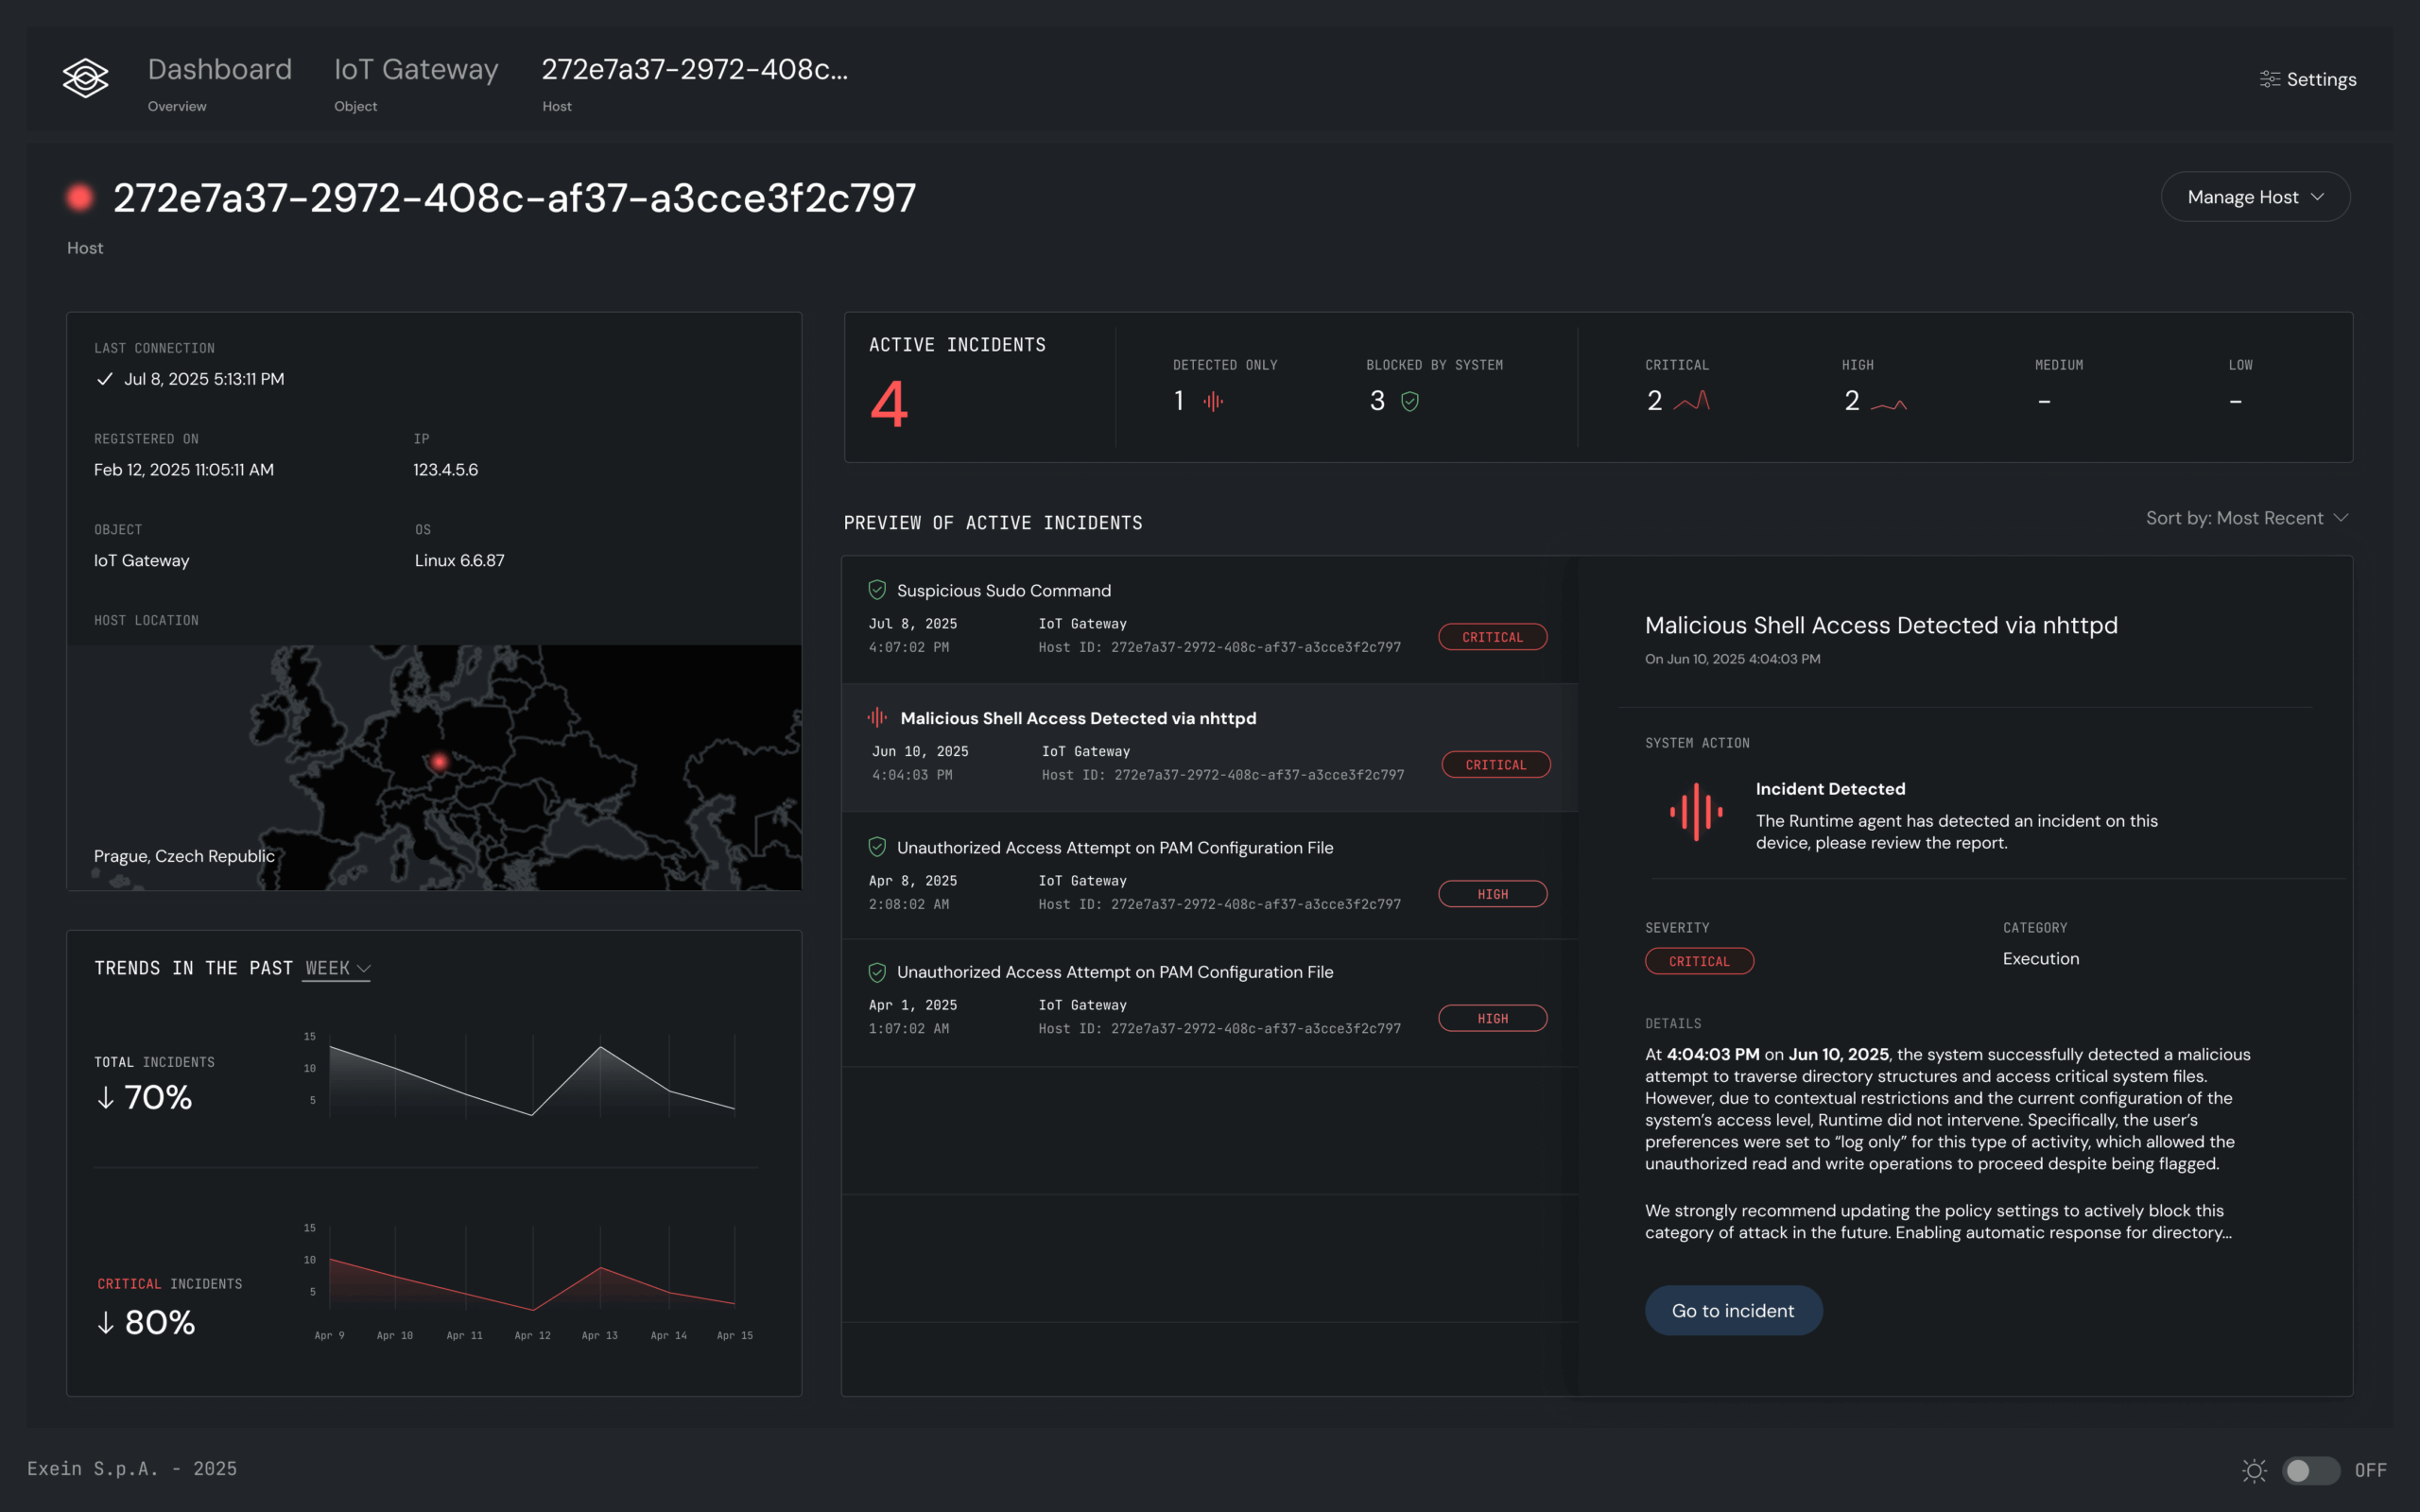Image resolution: width=2420 pixels, height=1512 pixels.
Task: Open Settings via the settings icon
Action: point(2270,79)
